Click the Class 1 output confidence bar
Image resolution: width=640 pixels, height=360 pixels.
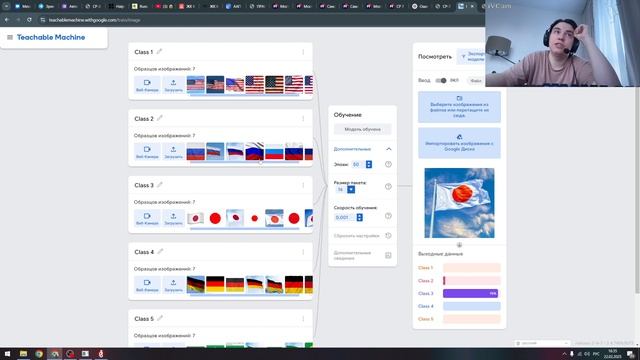coord(471,268)
